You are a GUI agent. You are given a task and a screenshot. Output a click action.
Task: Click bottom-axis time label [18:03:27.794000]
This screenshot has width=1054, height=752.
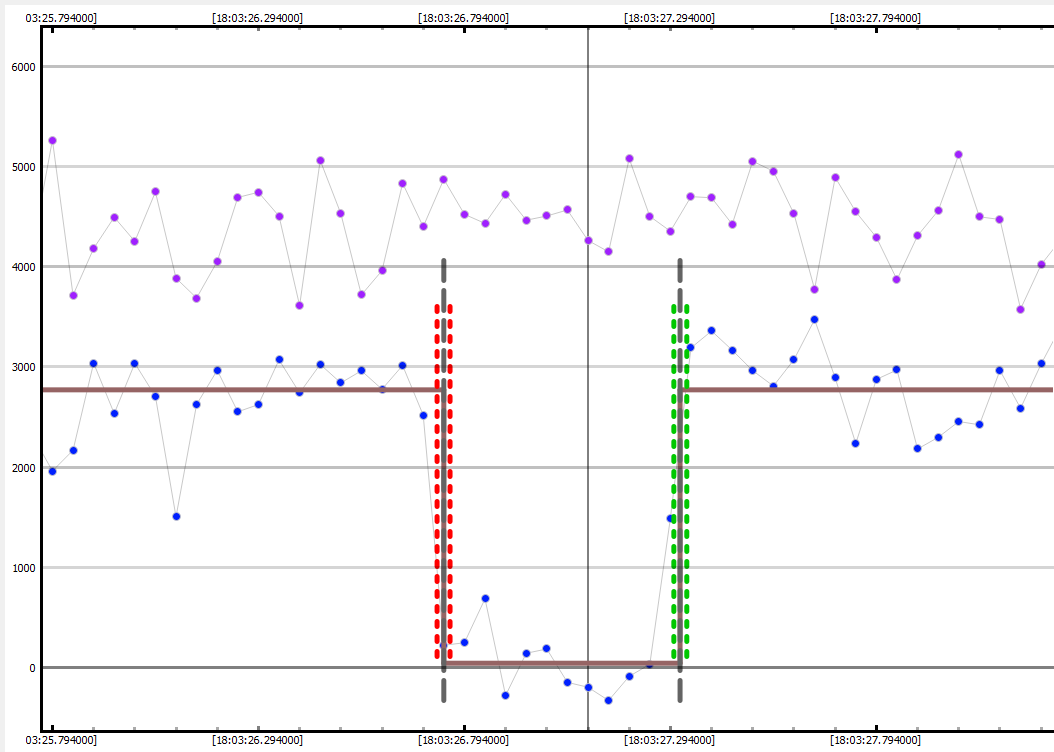pos(875,741)
